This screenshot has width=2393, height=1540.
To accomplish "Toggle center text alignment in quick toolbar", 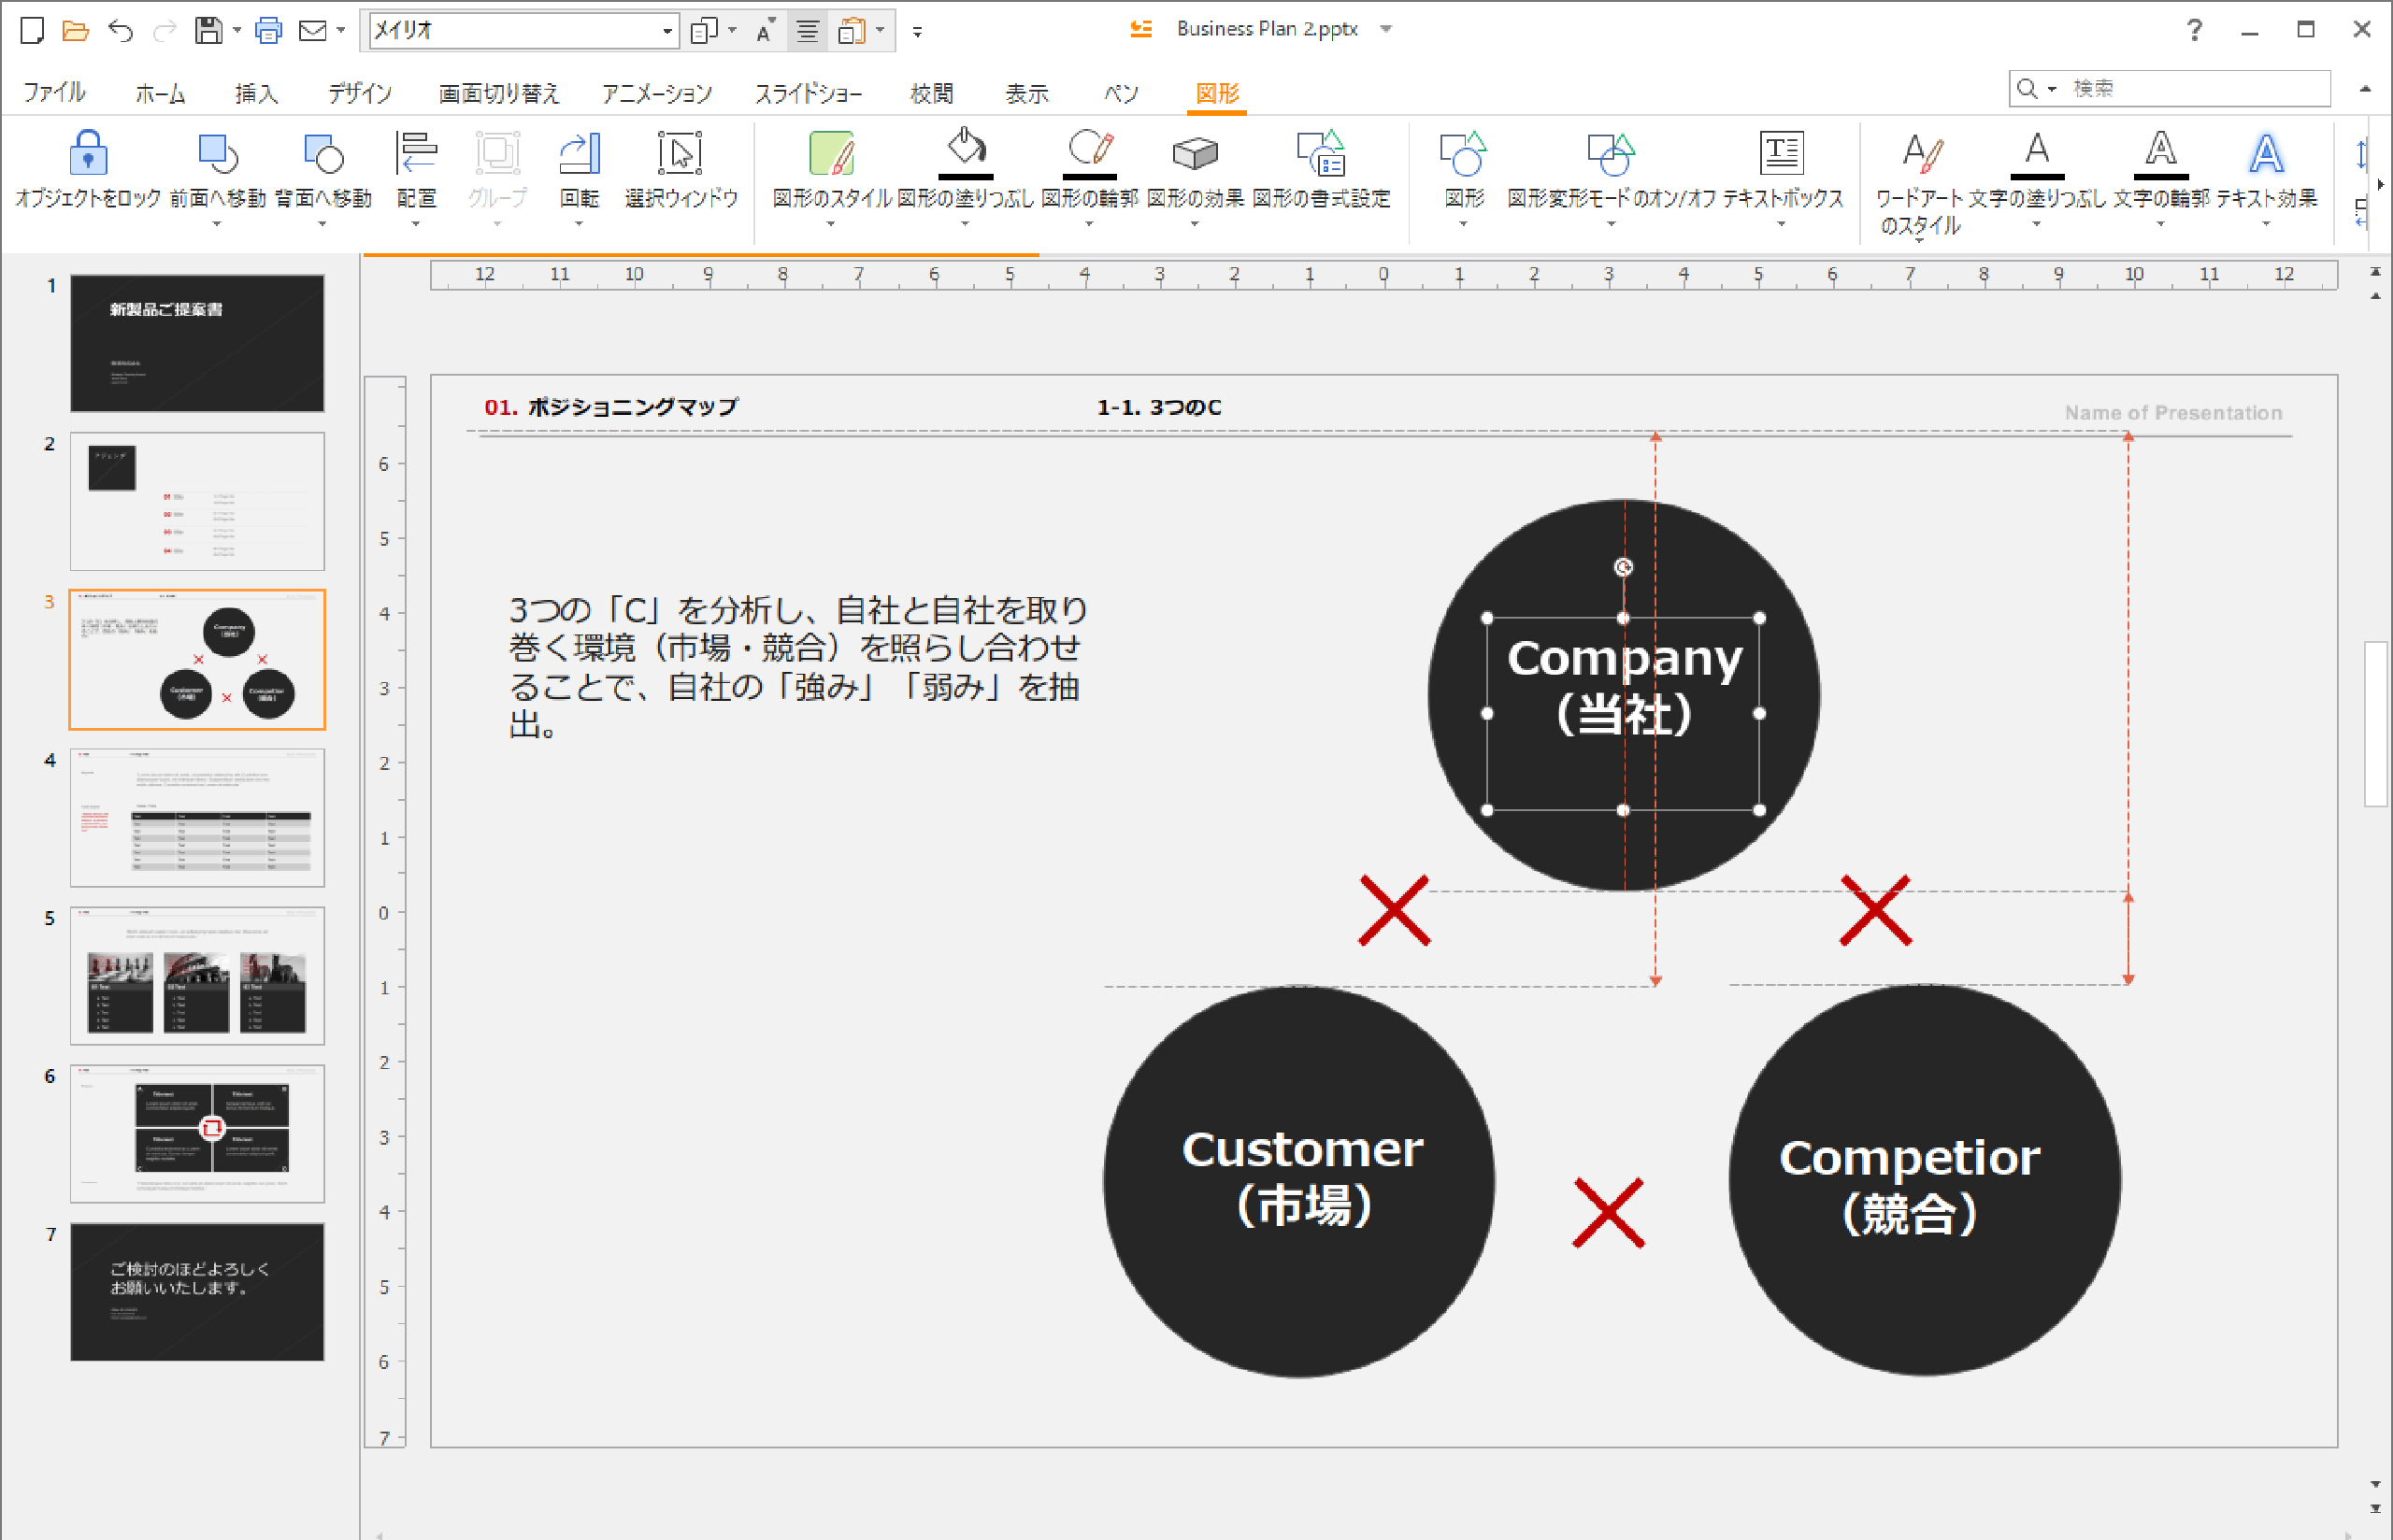I will (807, 31).
